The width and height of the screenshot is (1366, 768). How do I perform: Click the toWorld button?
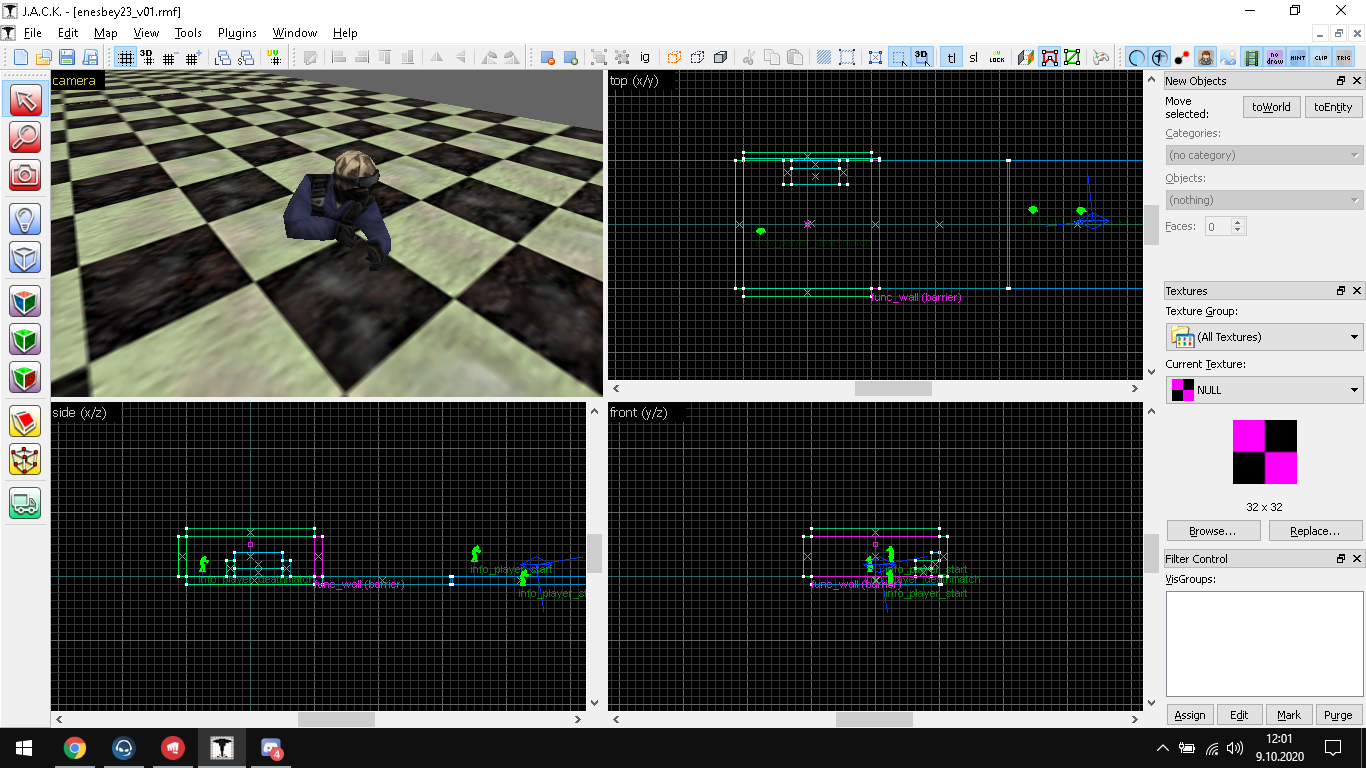[1271, 107]
